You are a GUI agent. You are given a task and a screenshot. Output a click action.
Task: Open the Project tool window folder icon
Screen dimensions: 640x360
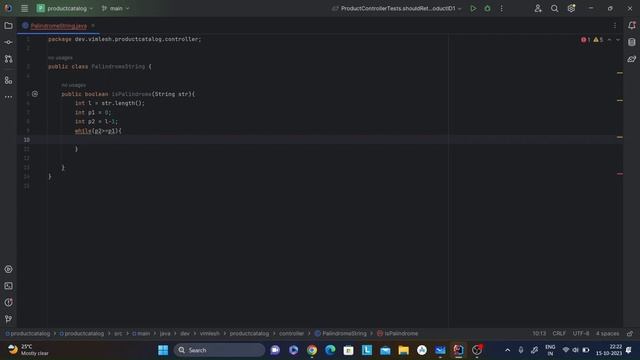[8, 26]
